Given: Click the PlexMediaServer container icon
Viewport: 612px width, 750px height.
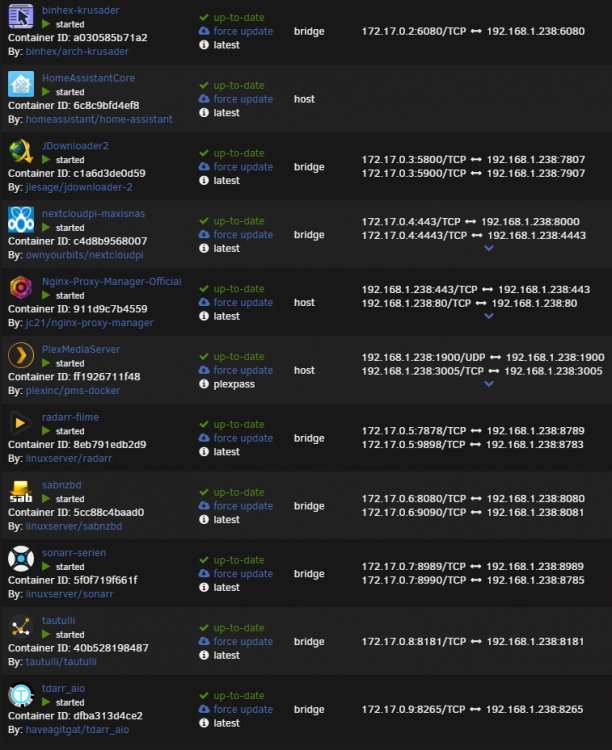Looking at the screenshot, I should coord(21,356).
